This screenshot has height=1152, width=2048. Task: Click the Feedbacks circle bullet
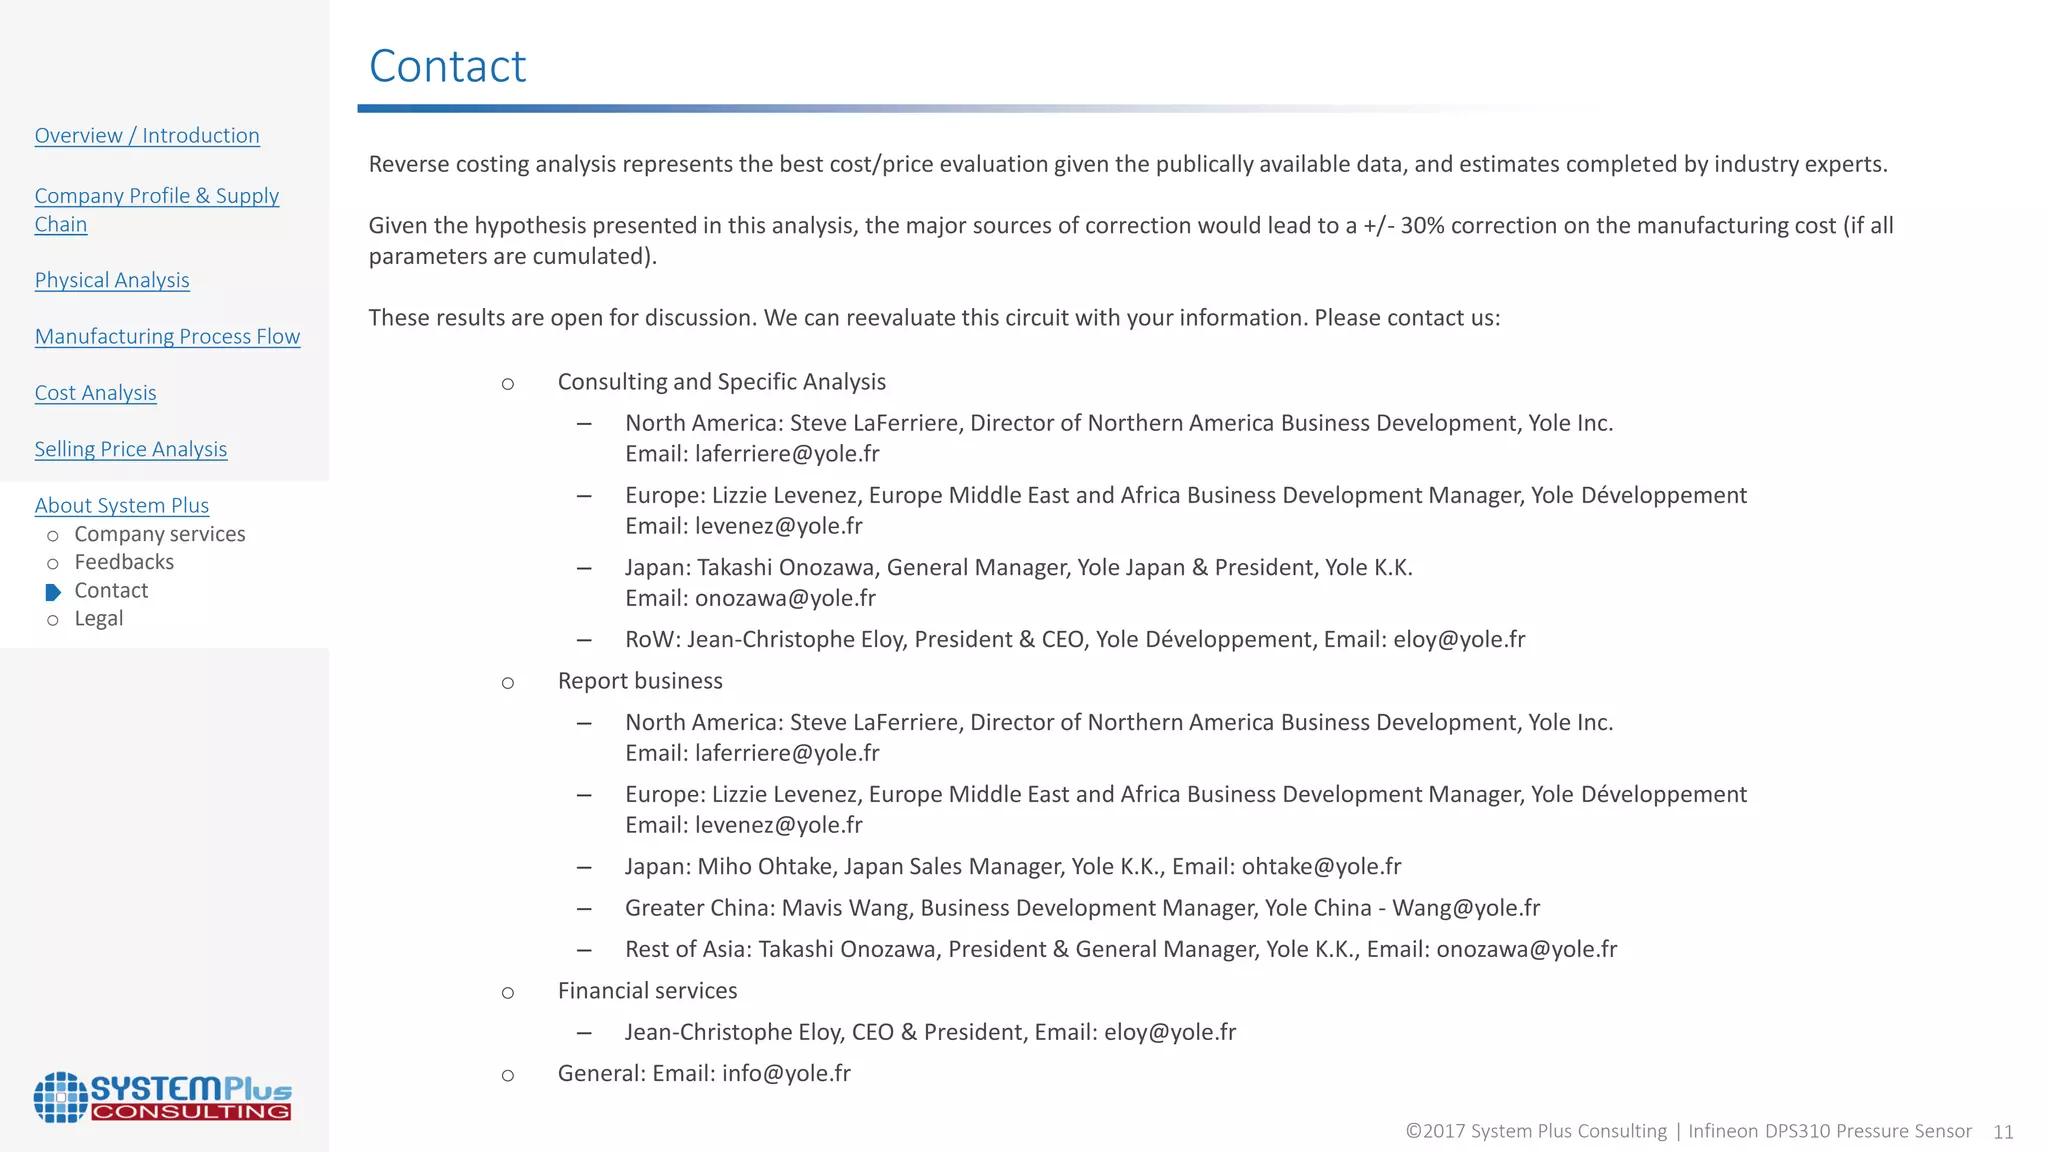coord(53,564)
